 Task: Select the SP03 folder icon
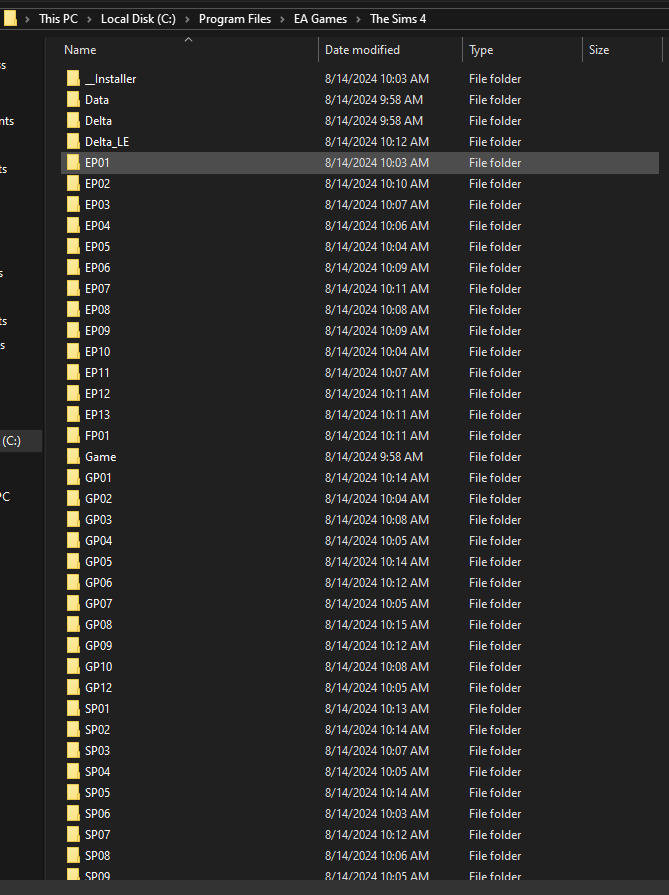pyautogui.click(x=73, y=751)
